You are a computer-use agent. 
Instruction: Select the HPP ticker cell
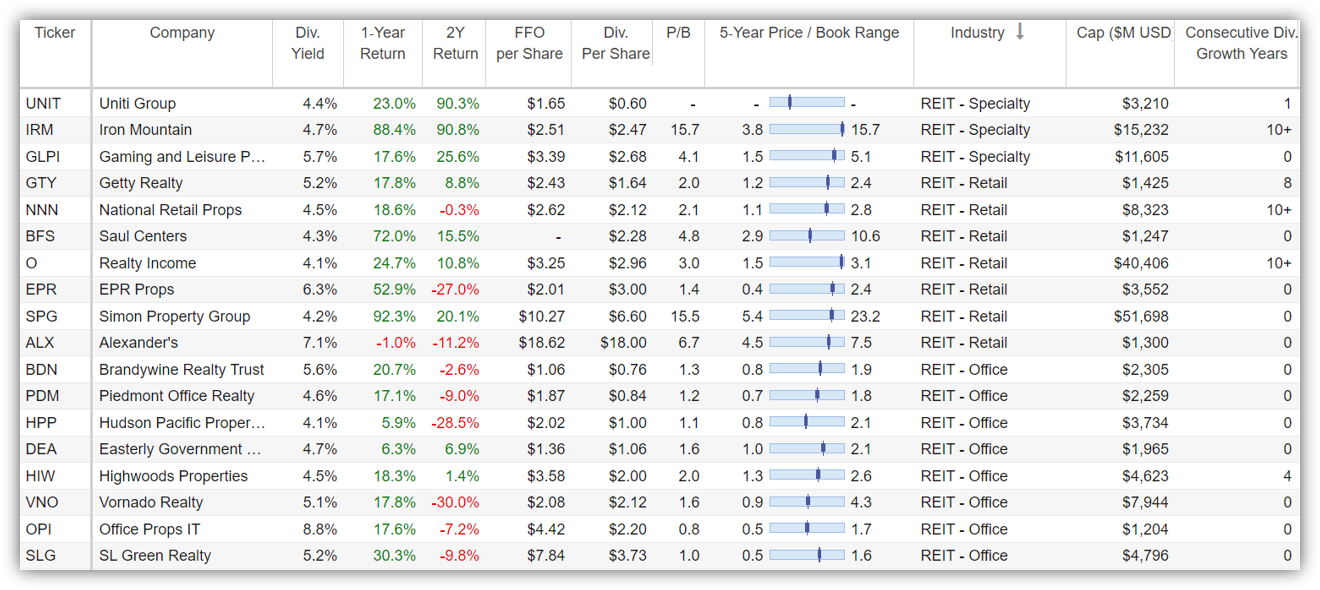click(41, 422)
